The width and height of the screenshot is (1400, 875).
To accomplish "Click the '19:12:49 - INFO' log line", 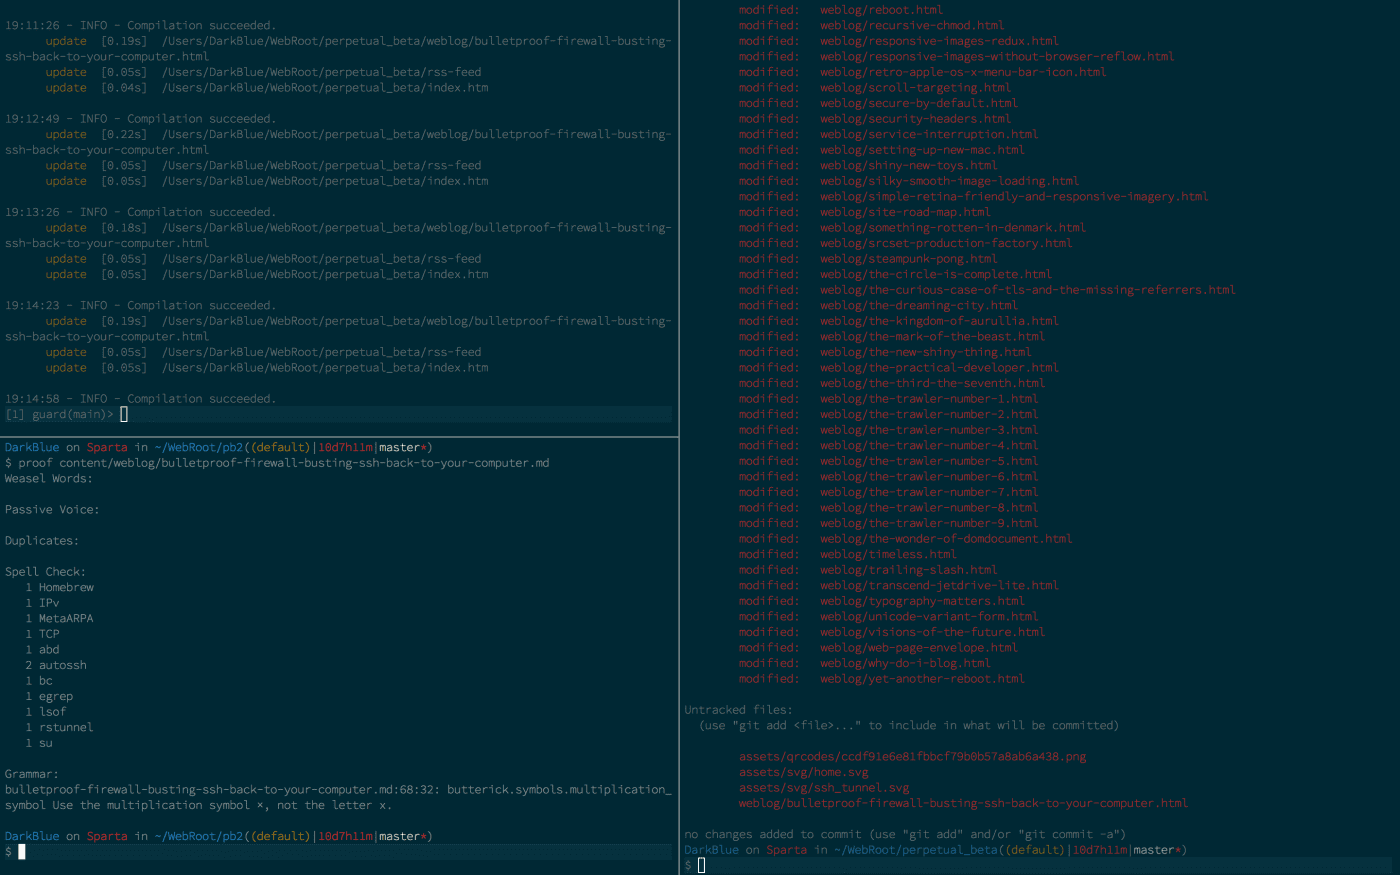I will point(140,119).
